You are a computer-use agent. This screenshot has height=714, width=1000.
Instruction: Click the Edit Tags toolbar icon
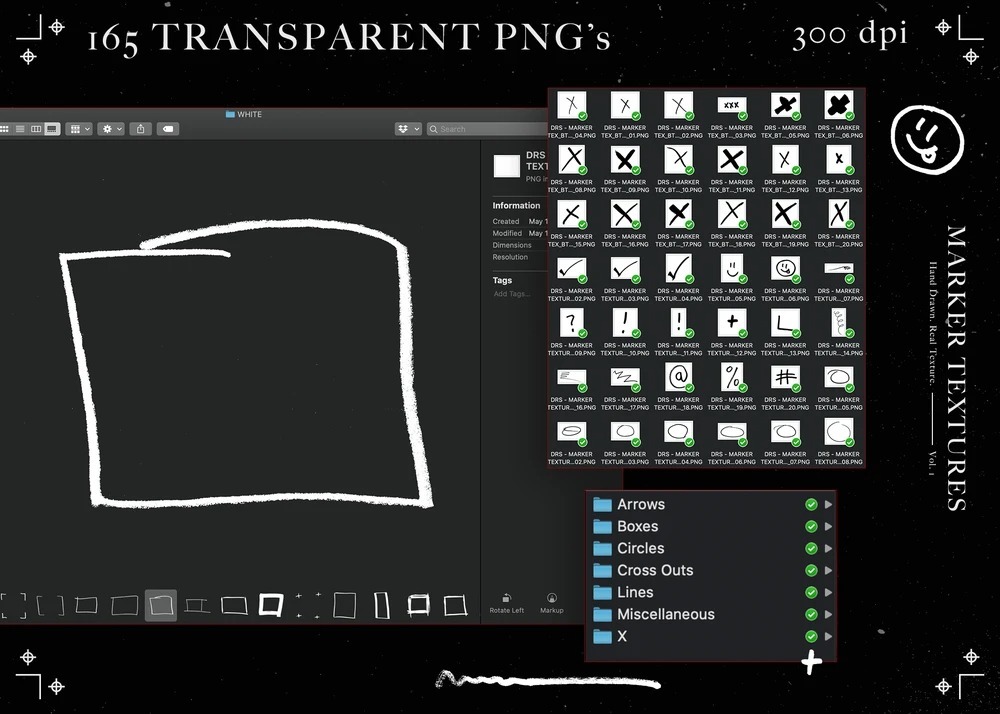(168, 129)
